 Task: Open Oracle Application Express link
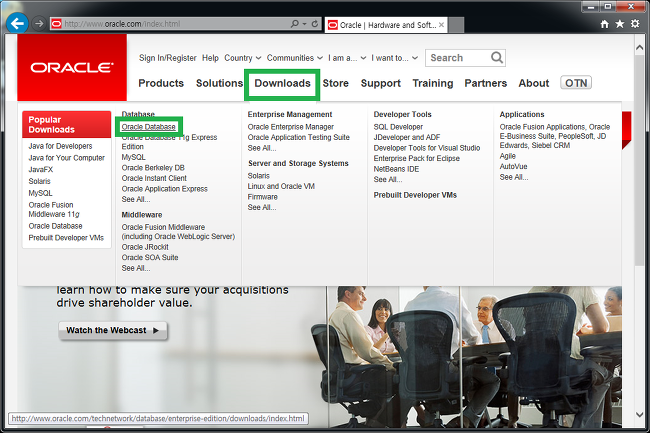click(165, 189)
